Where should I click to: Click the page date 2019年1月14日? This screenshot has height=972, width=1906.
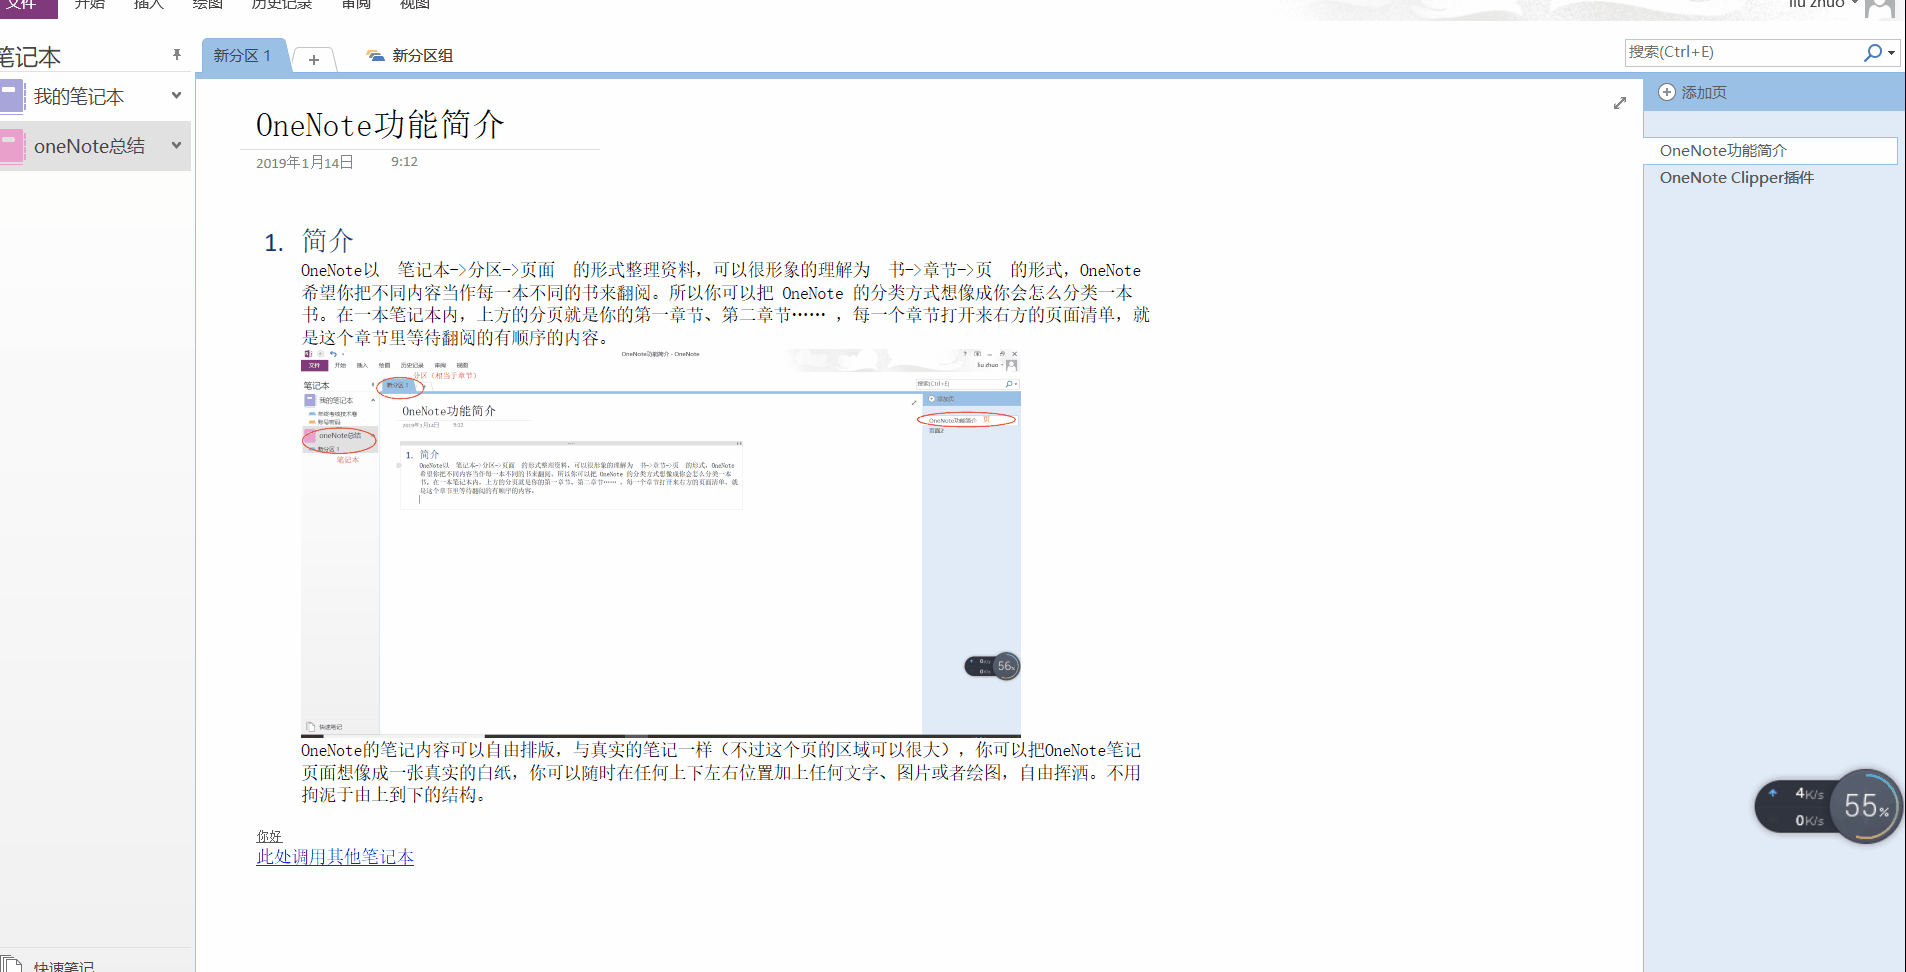coord(305,163)
